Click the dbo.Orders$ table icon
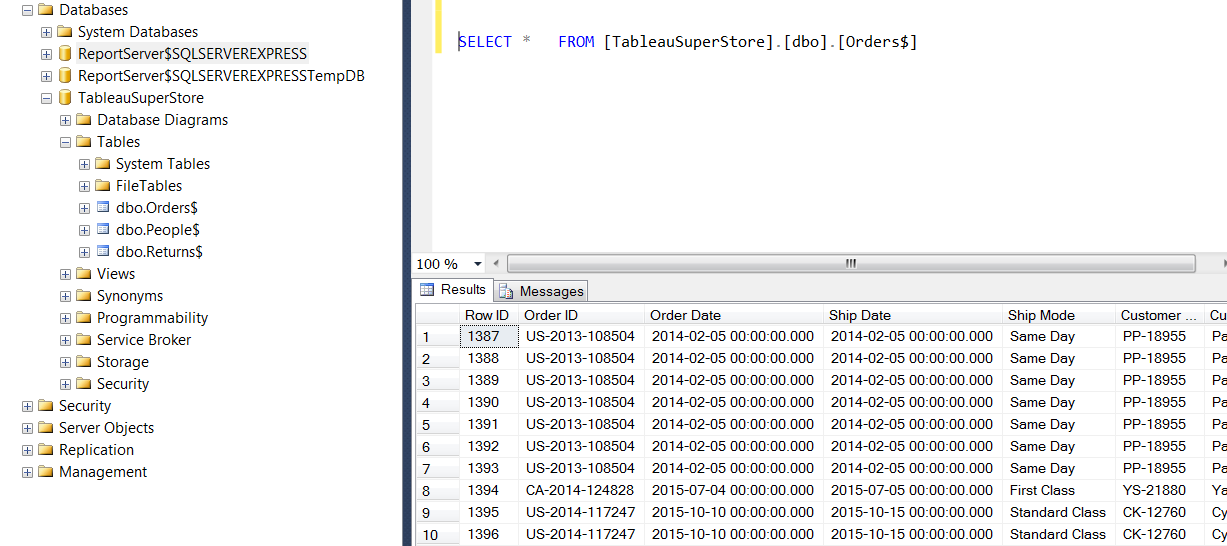The image size is (1227, 546). [103, 208]
